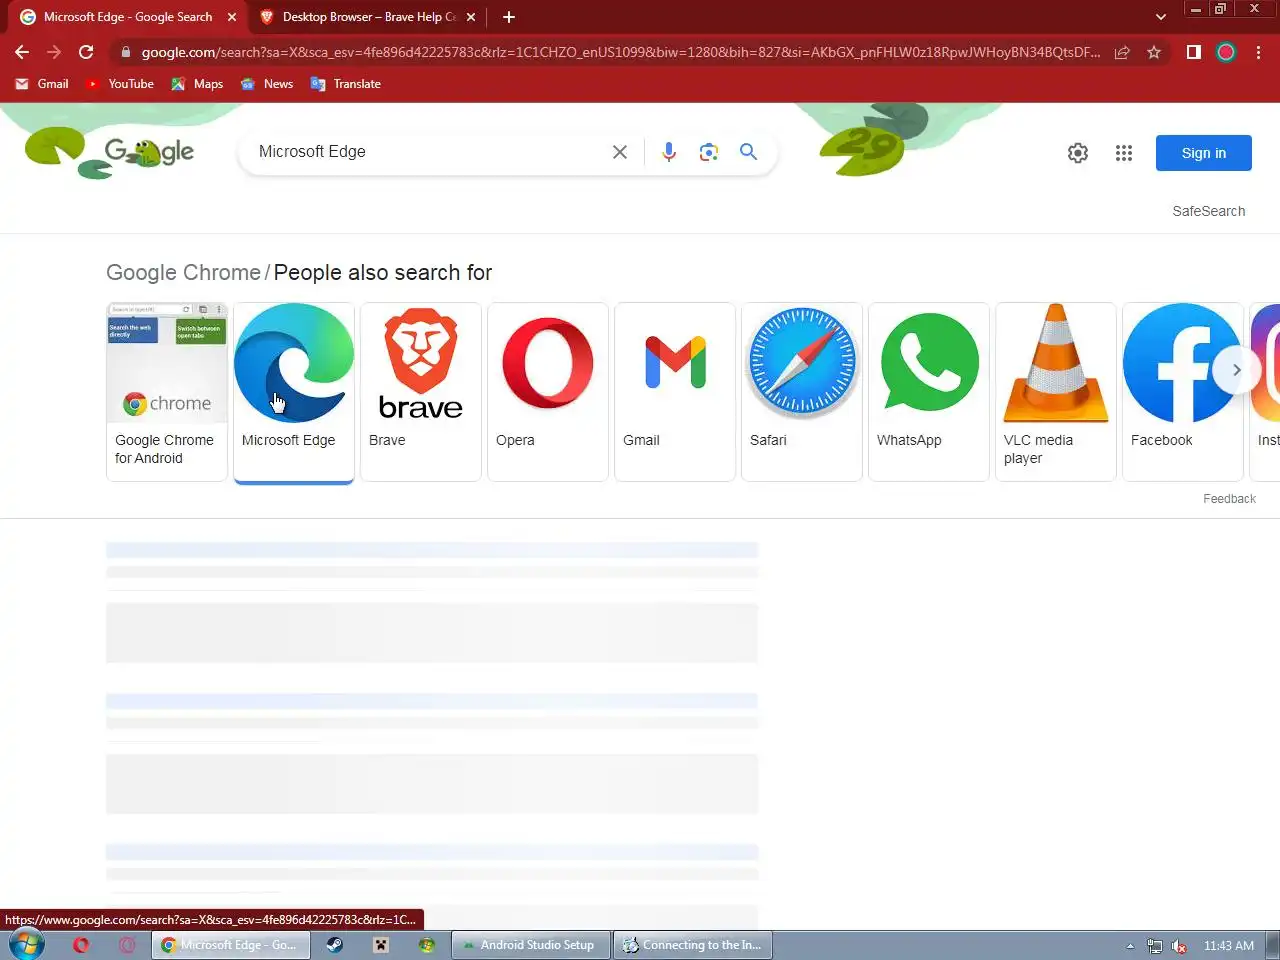Switch to Android Studio Setup window
The image size is (1280, 960).
[531, 945]
